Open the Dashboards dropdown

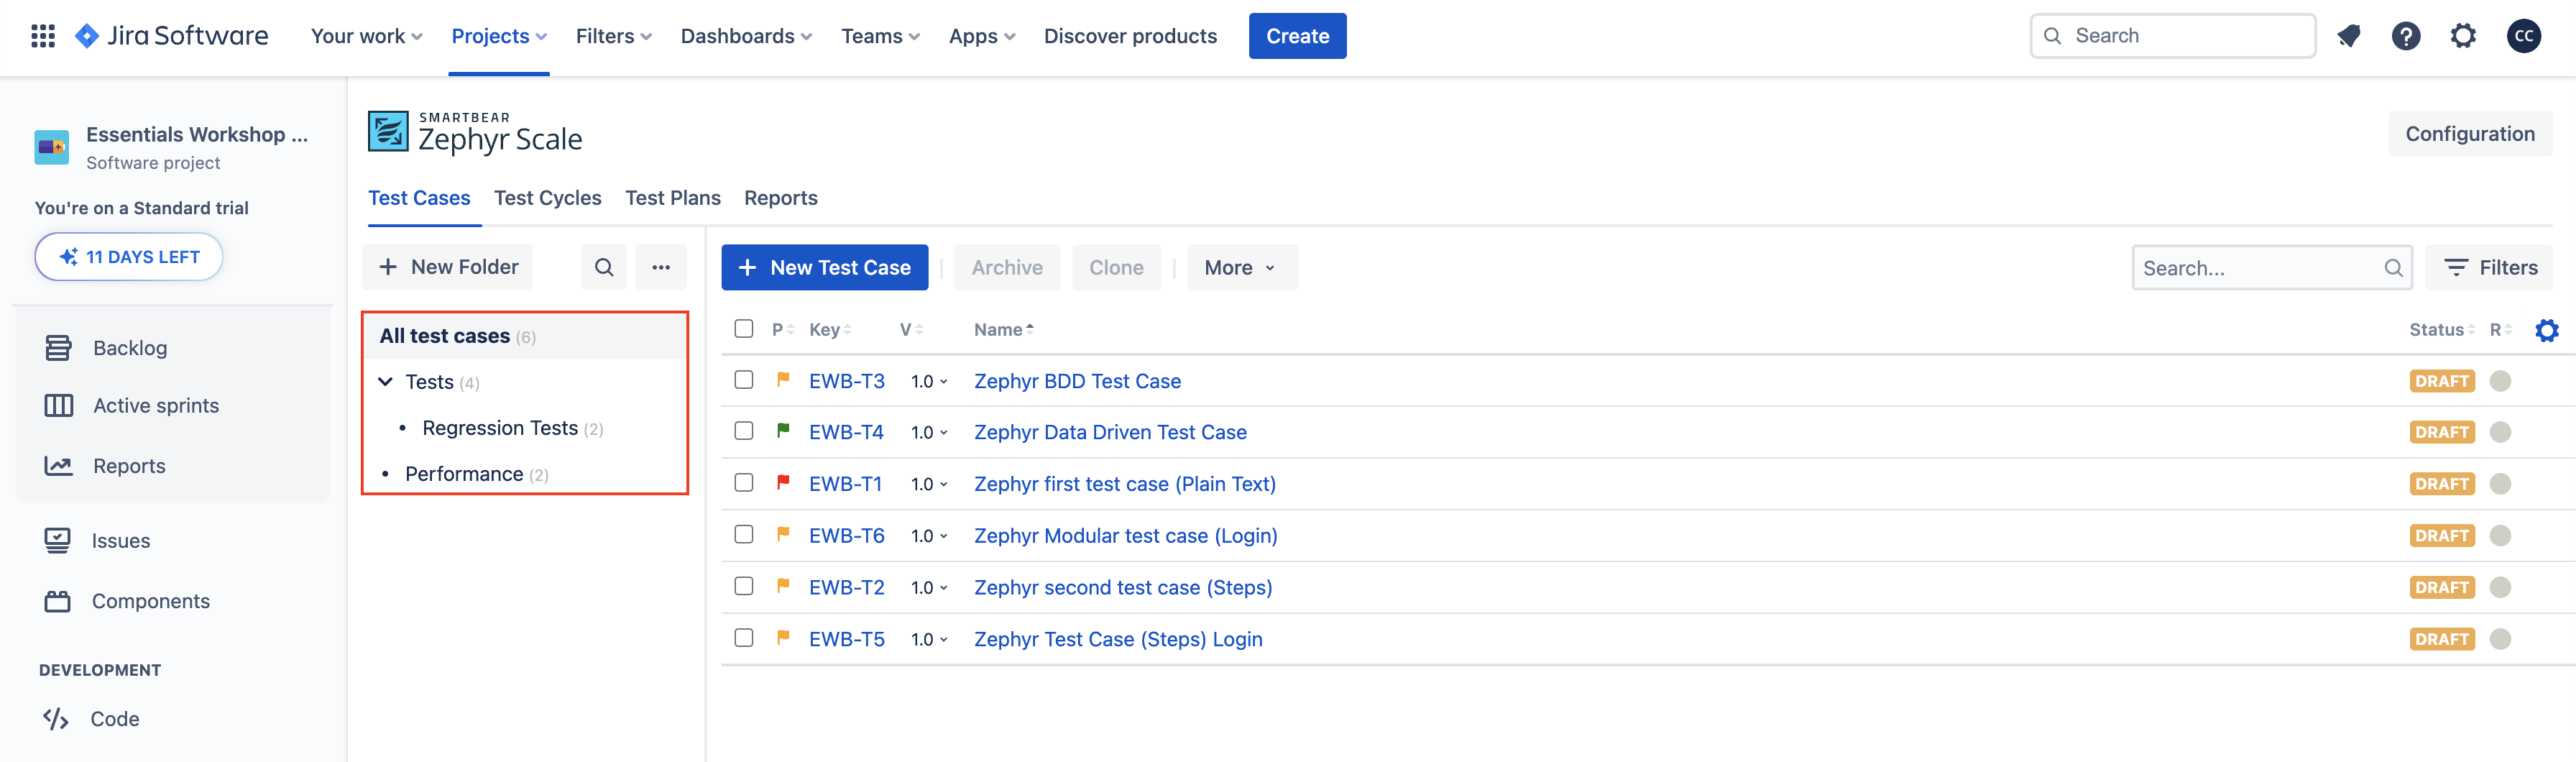pos(746,36)
